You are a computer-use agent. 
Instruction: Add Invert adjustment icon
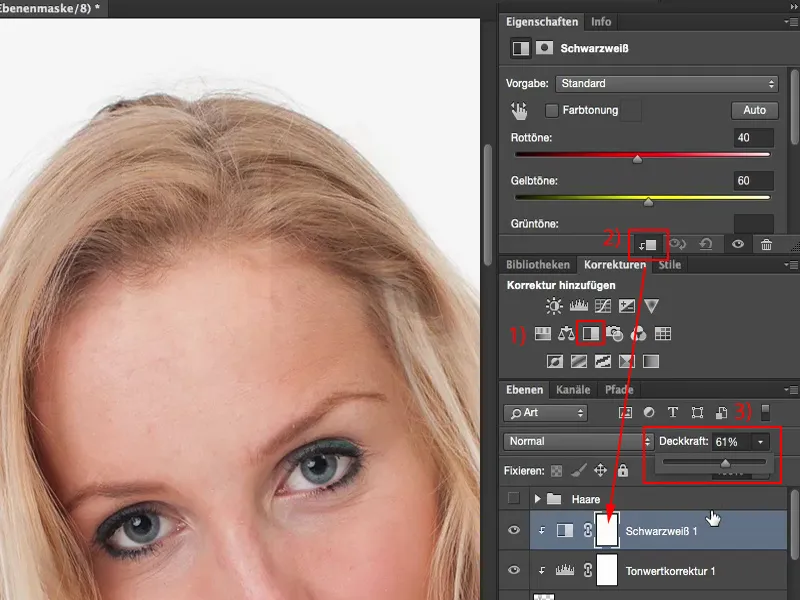[x=555, y=362]
